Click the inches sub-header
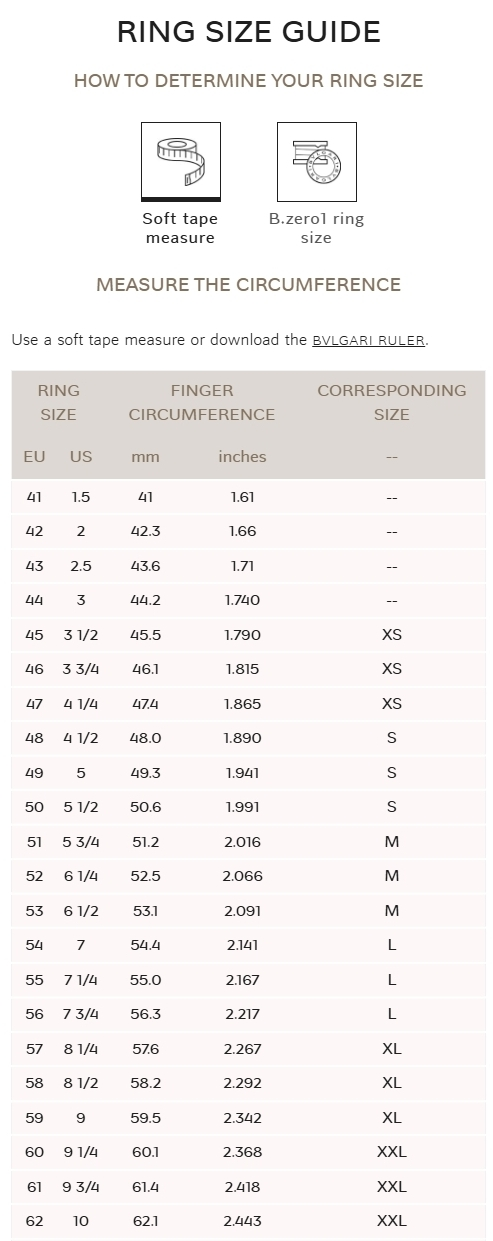This screenshot has height=1241, width=493. pyautogui.click(x=242, y=456)
